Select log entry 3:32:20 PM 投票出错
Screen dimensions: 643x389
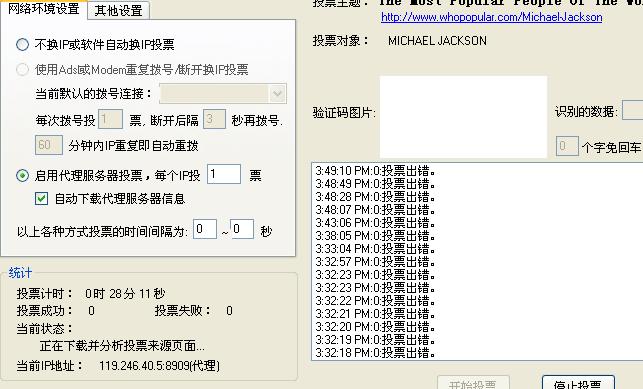click(375, 327)
